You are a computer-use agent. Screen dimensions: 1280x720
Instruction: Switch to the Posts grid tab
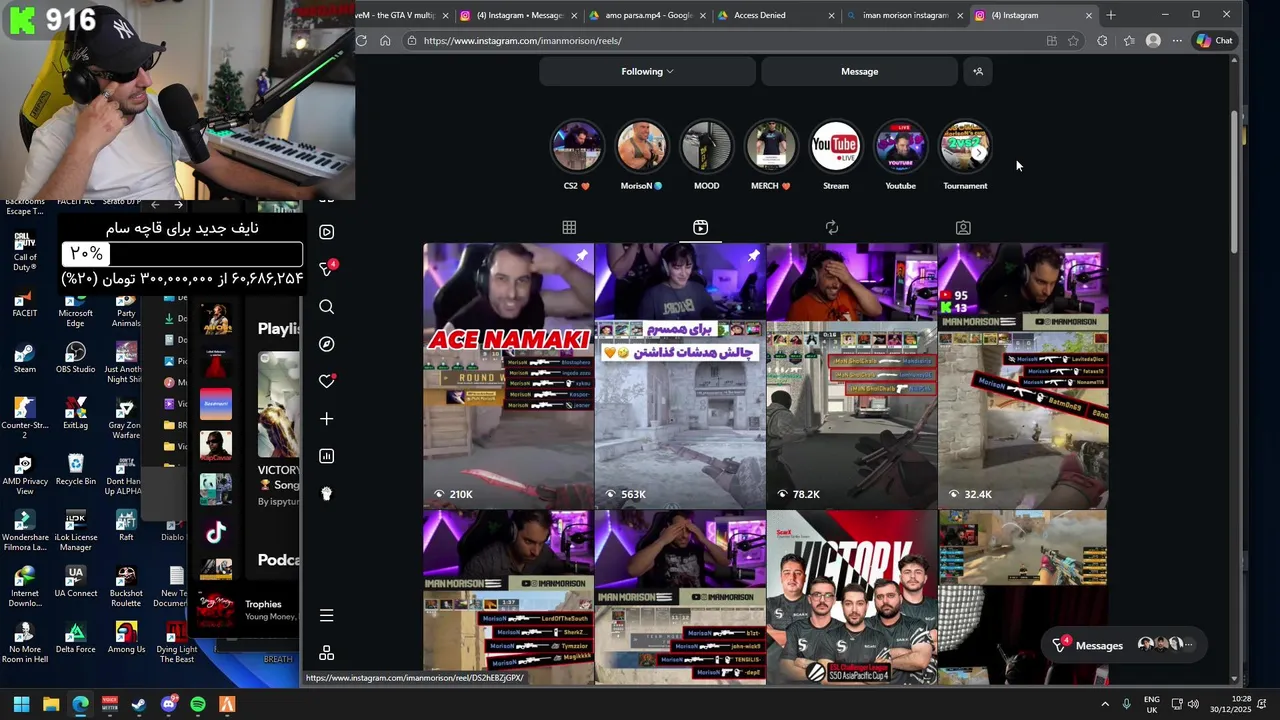point(569,228)
